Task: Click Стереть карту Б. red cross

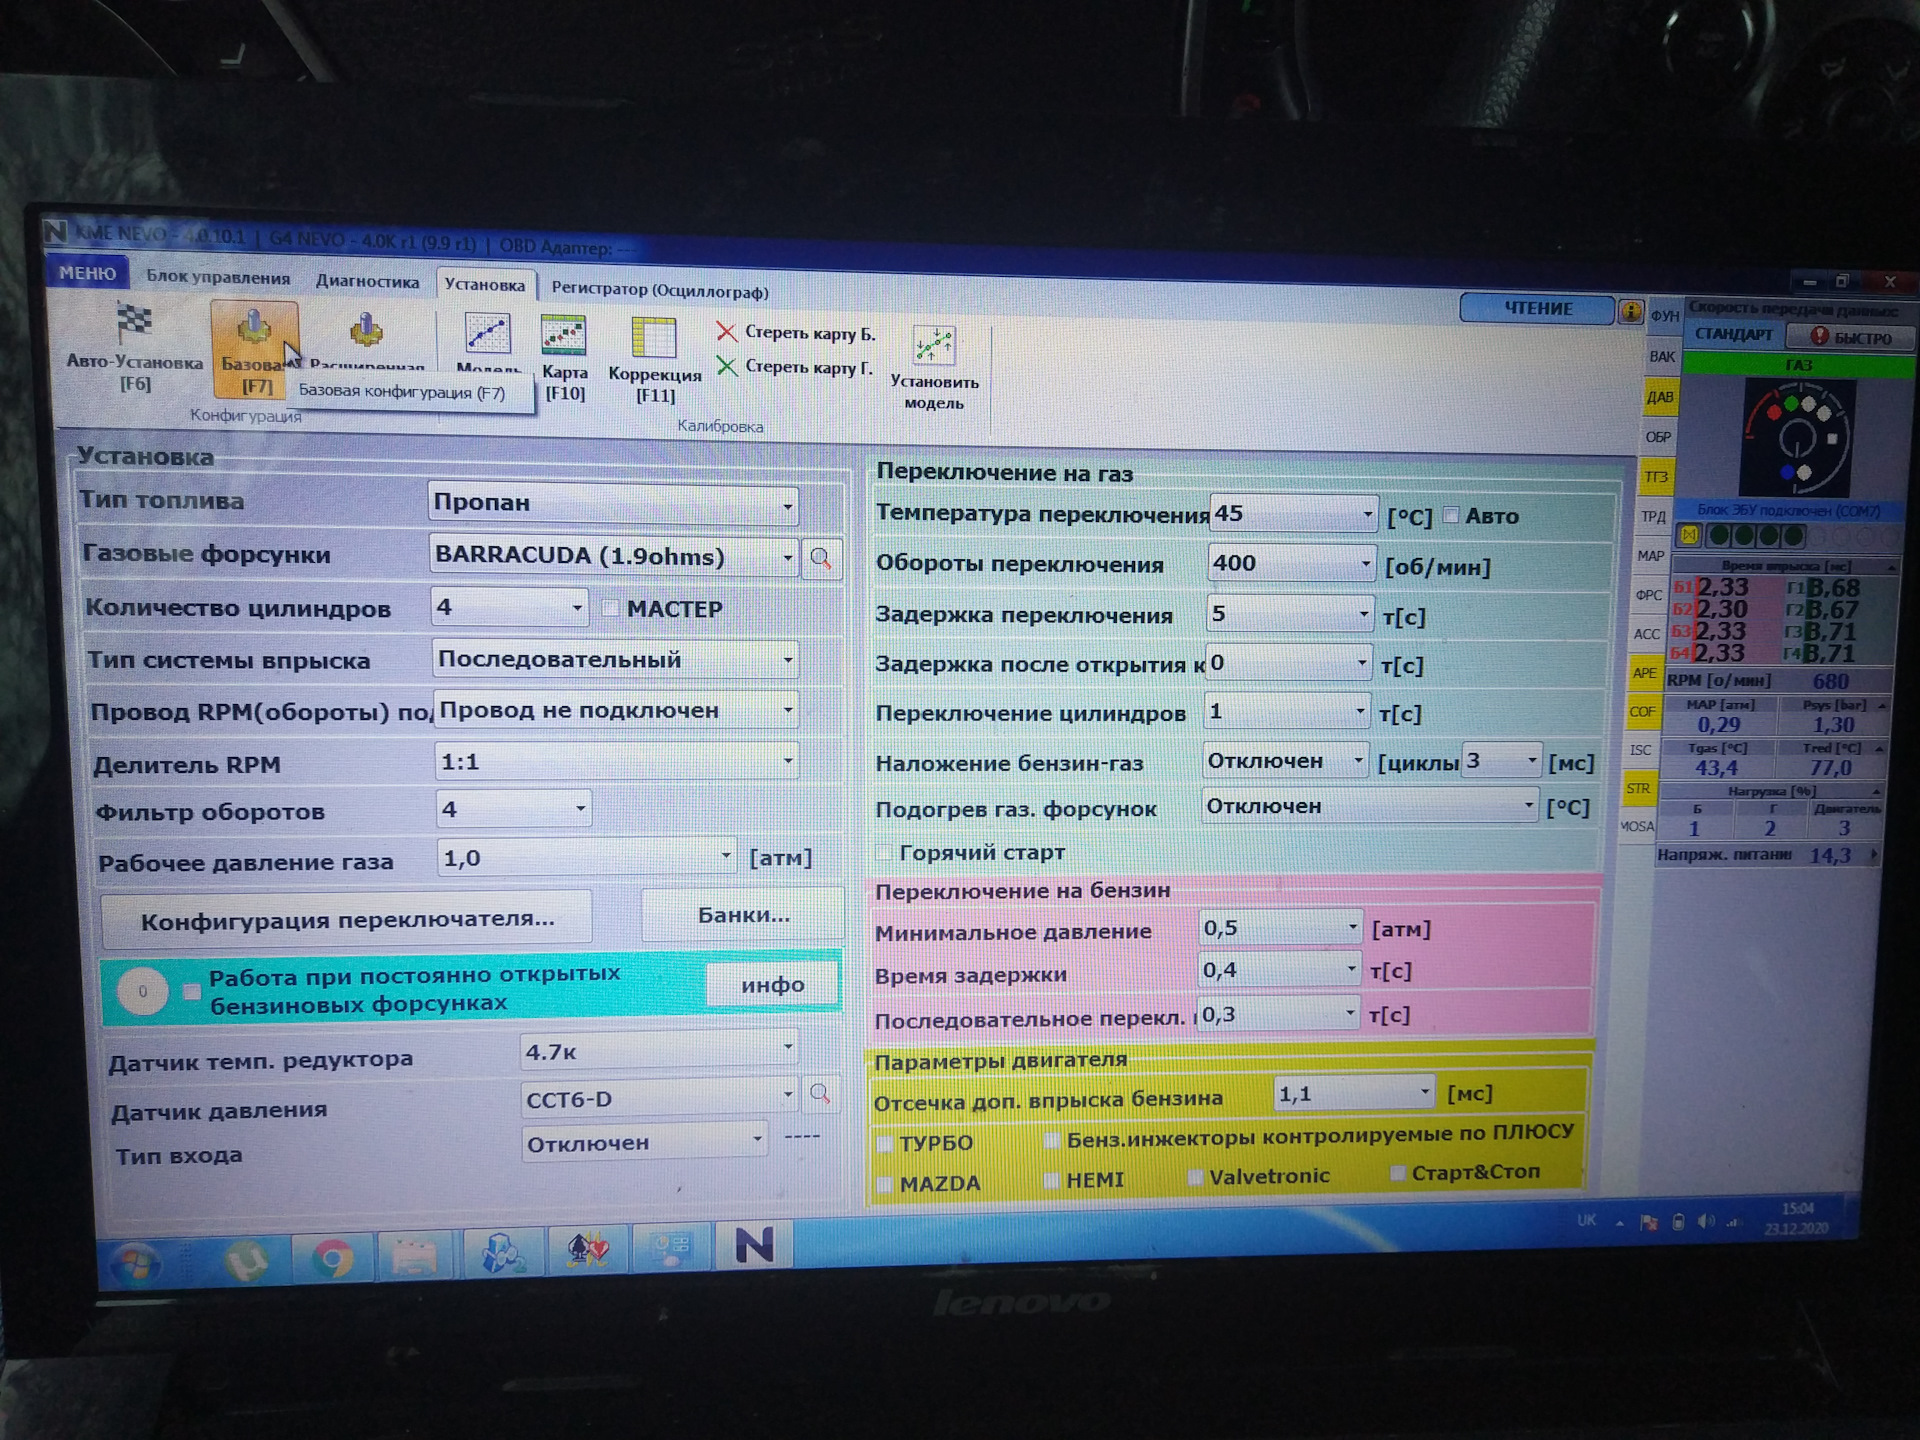Action: pyautogui.click(x=727, y=332)
